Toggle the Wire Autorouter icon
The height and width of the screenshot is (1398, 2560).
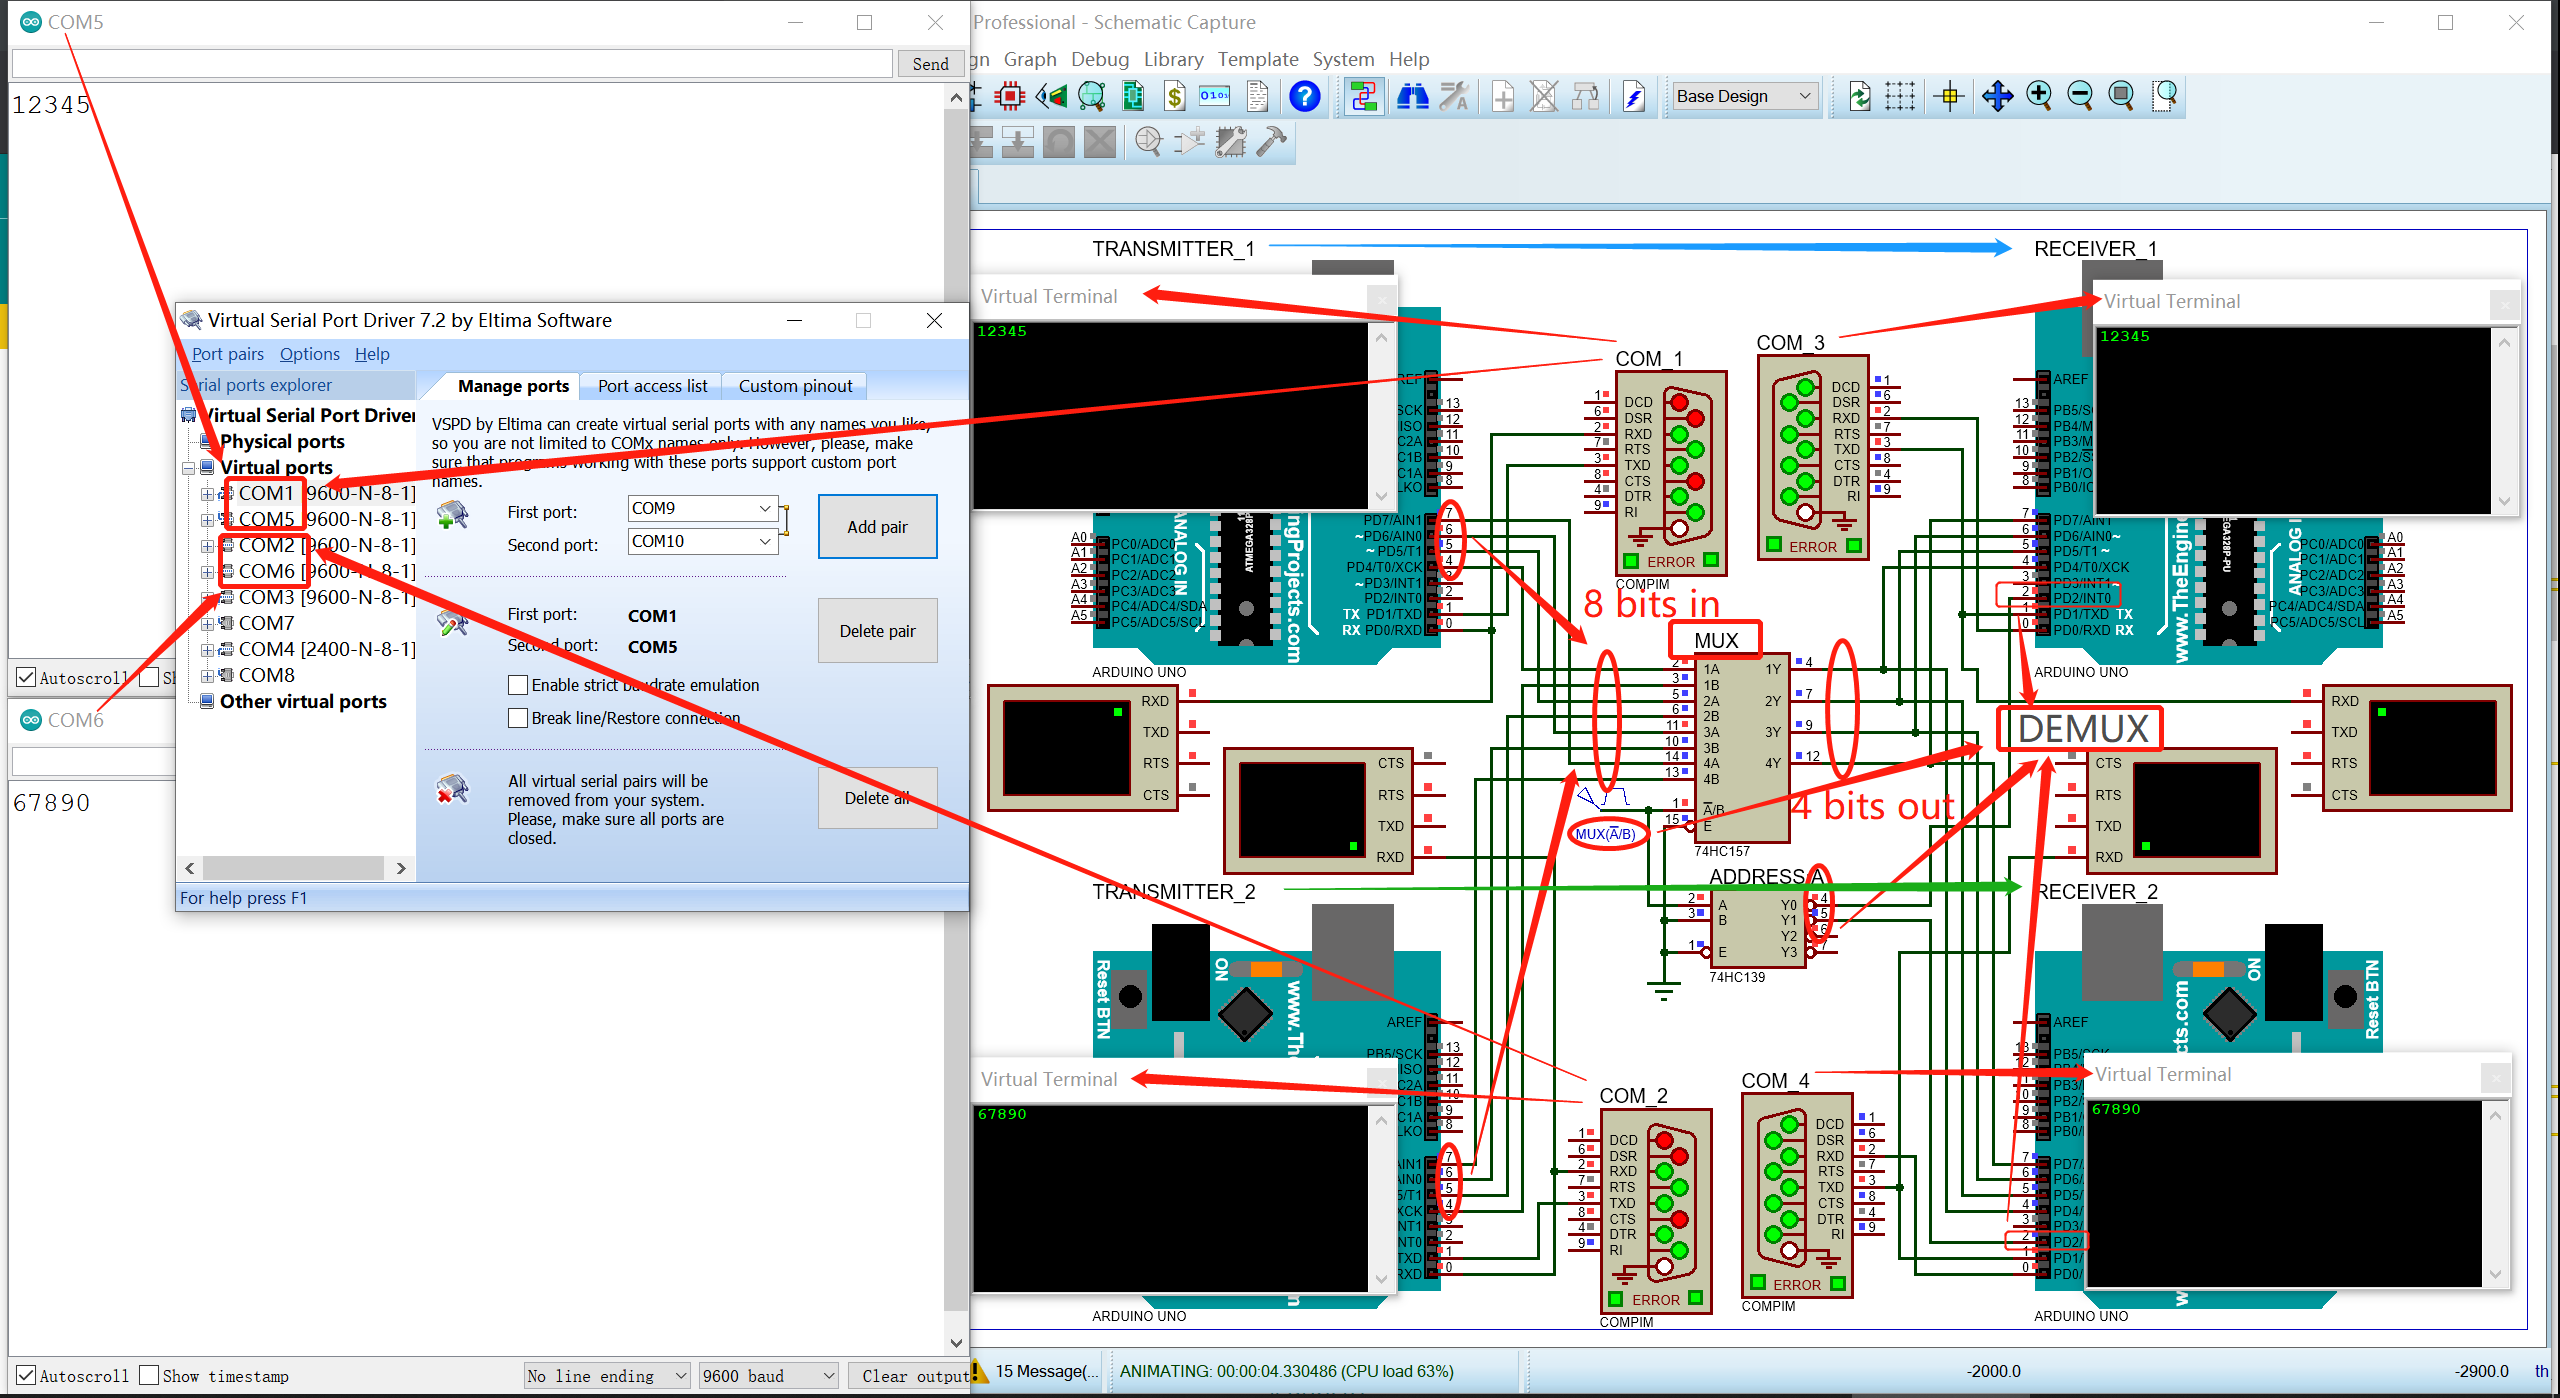(1364, 96)
